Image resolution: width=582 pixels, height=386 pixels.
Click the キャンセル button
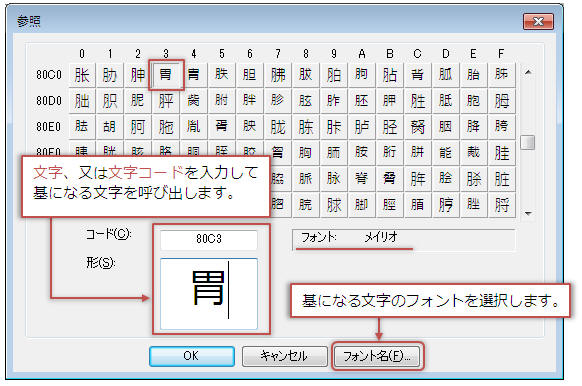point(284,356)
